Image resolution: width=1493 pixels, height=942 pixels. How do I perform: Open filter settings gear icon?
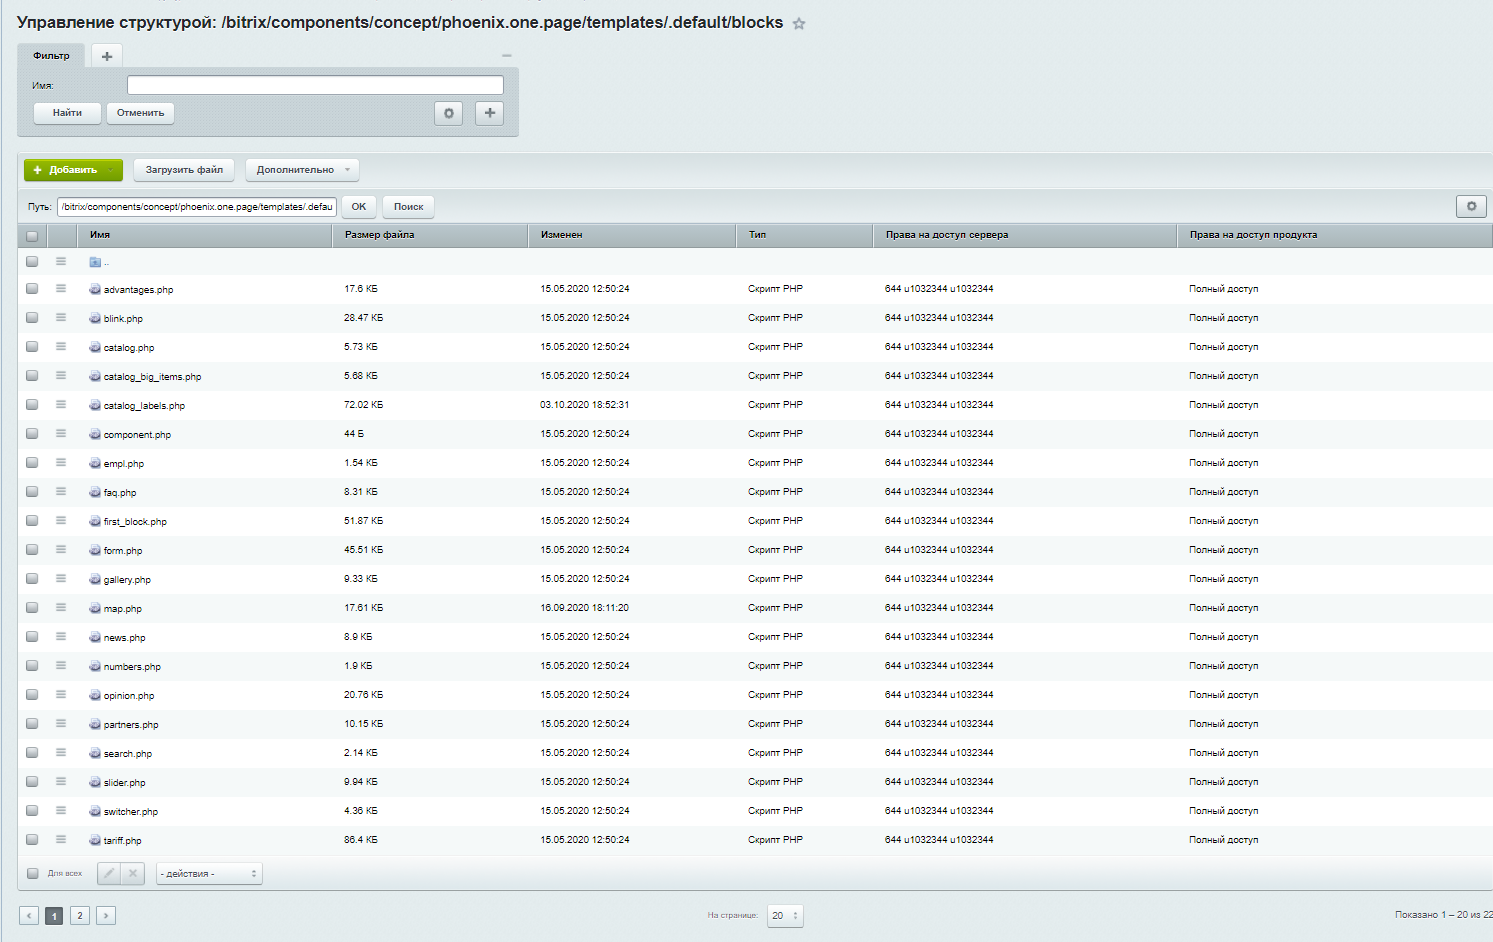click(x=449, y=113)
